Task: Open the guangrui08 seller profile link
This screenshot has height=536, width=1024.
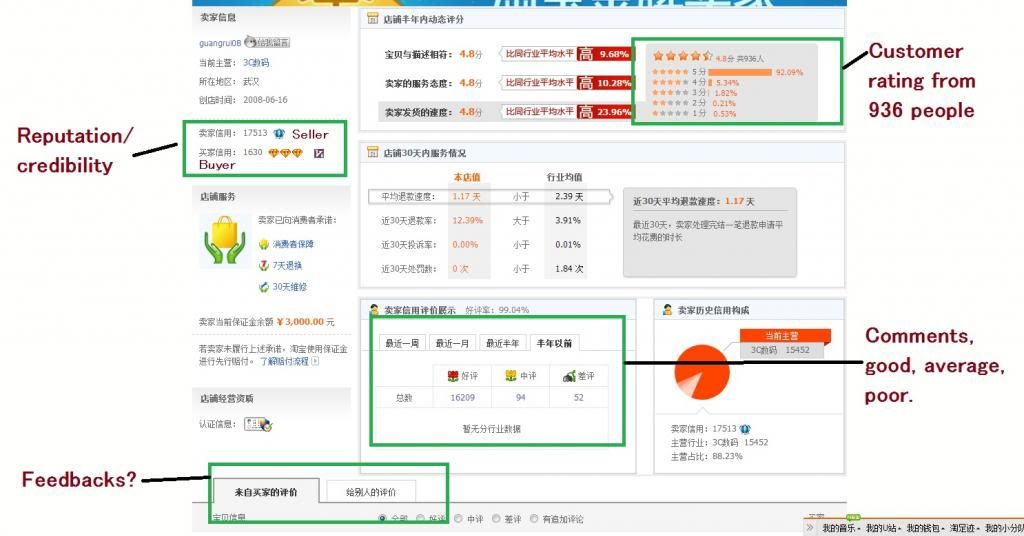Action: click(x=220, y=43)
